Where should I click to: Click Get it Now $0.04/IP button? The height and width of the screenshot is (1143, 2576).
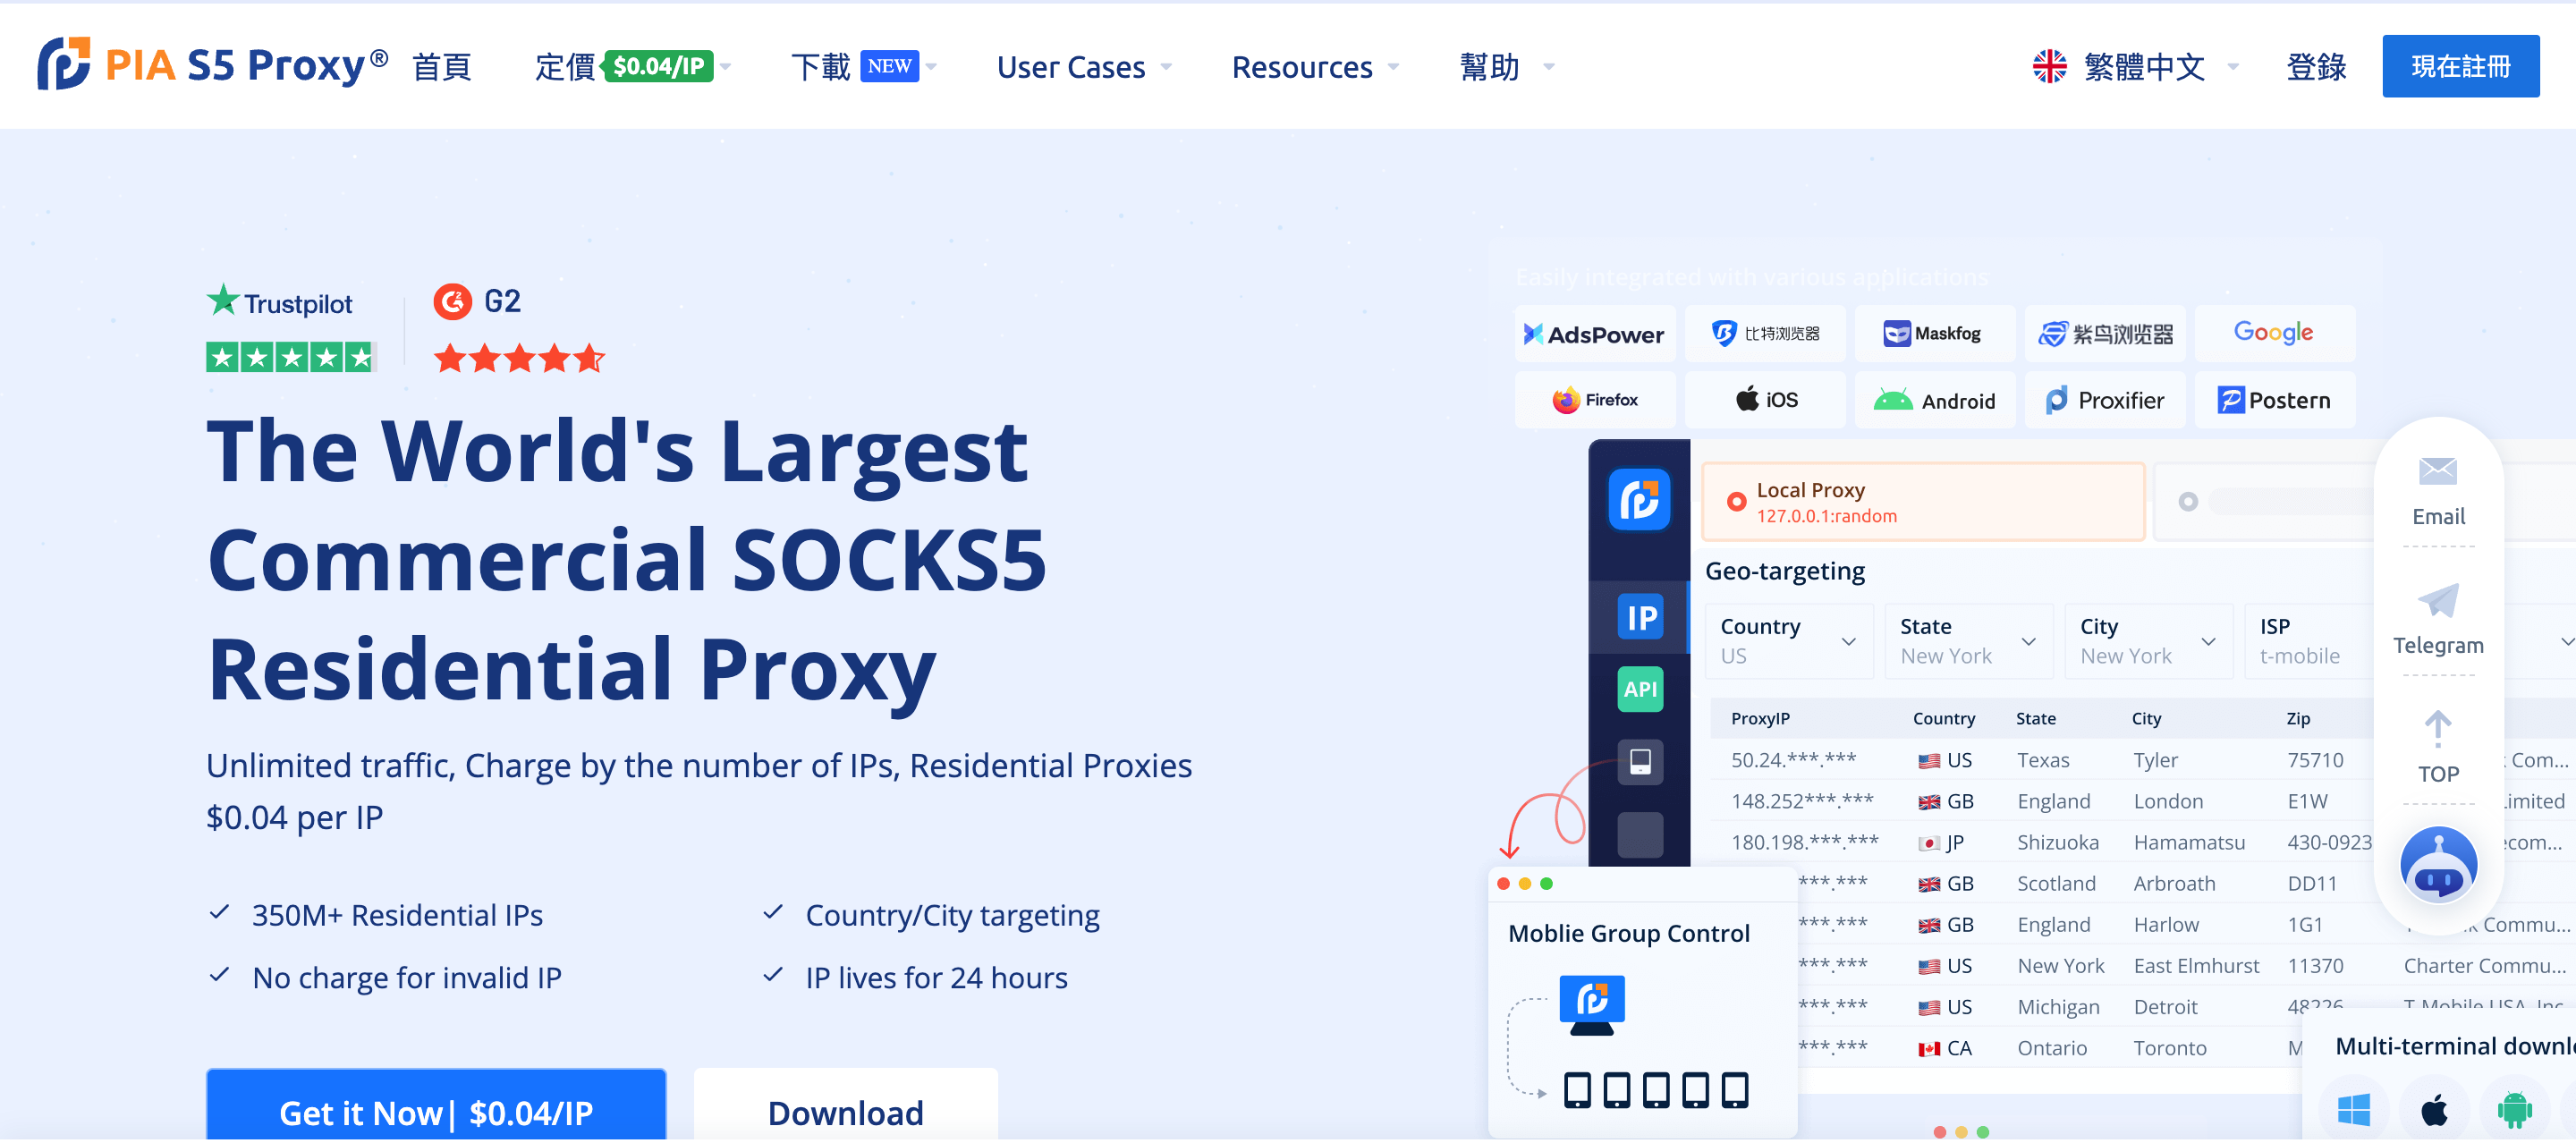[436, 1106]
